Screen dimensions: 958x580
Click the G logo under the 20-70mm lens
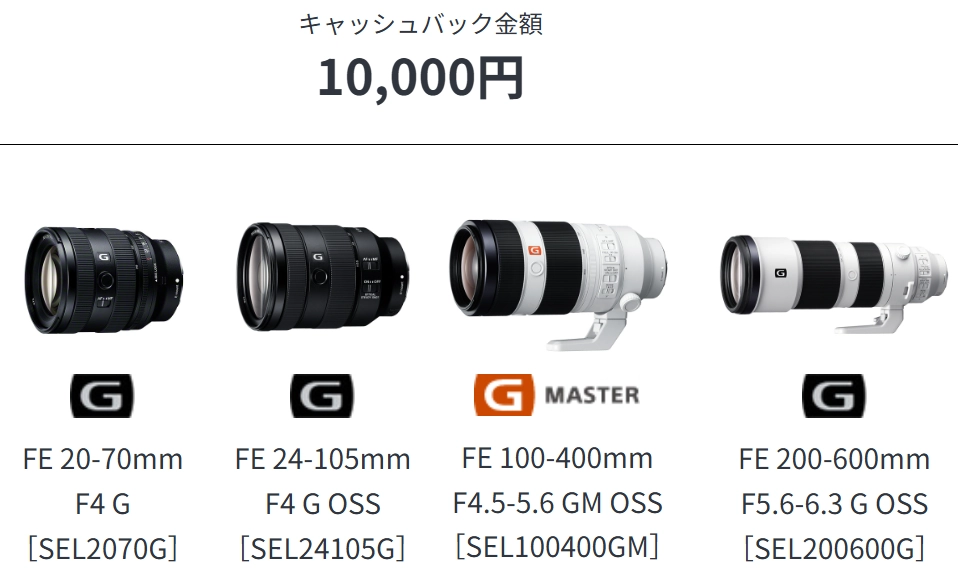[102, 396]
